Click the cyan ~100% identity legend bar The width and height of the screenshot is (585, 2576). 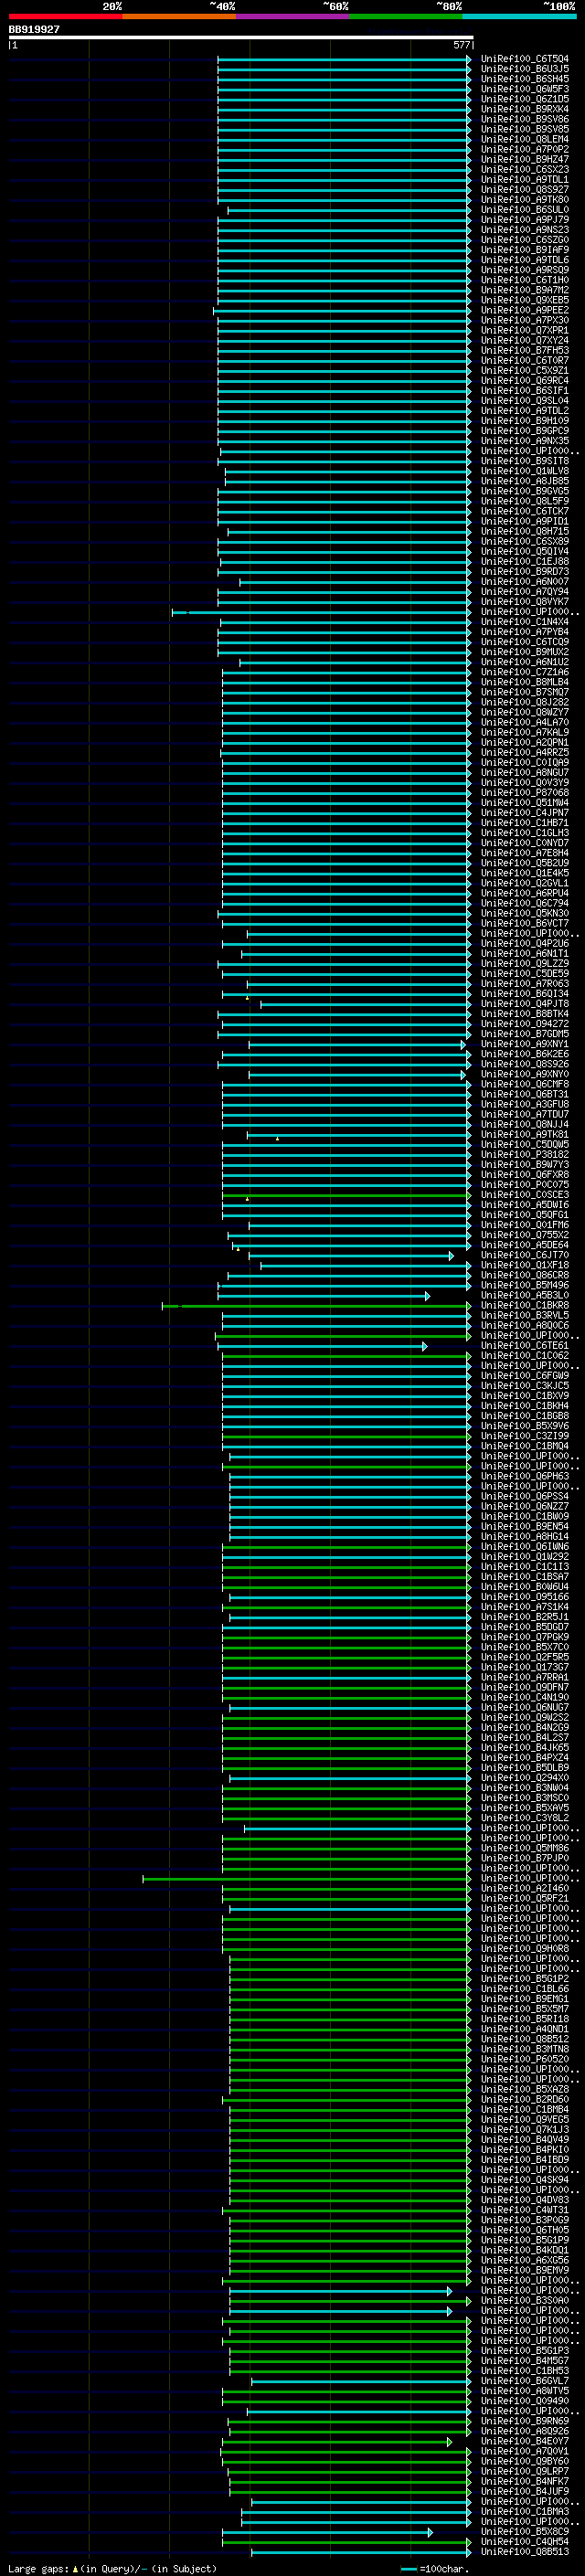520,17
